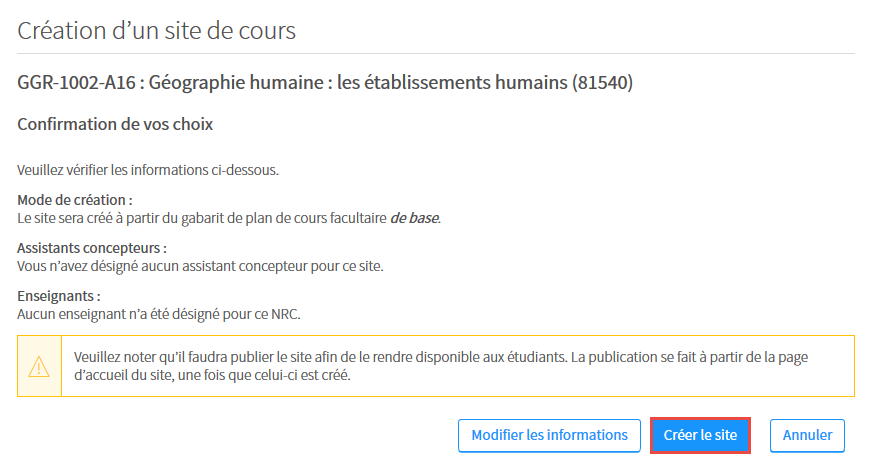
Task: Click the publication notice text in the yellow box
Action: [441, 366]
